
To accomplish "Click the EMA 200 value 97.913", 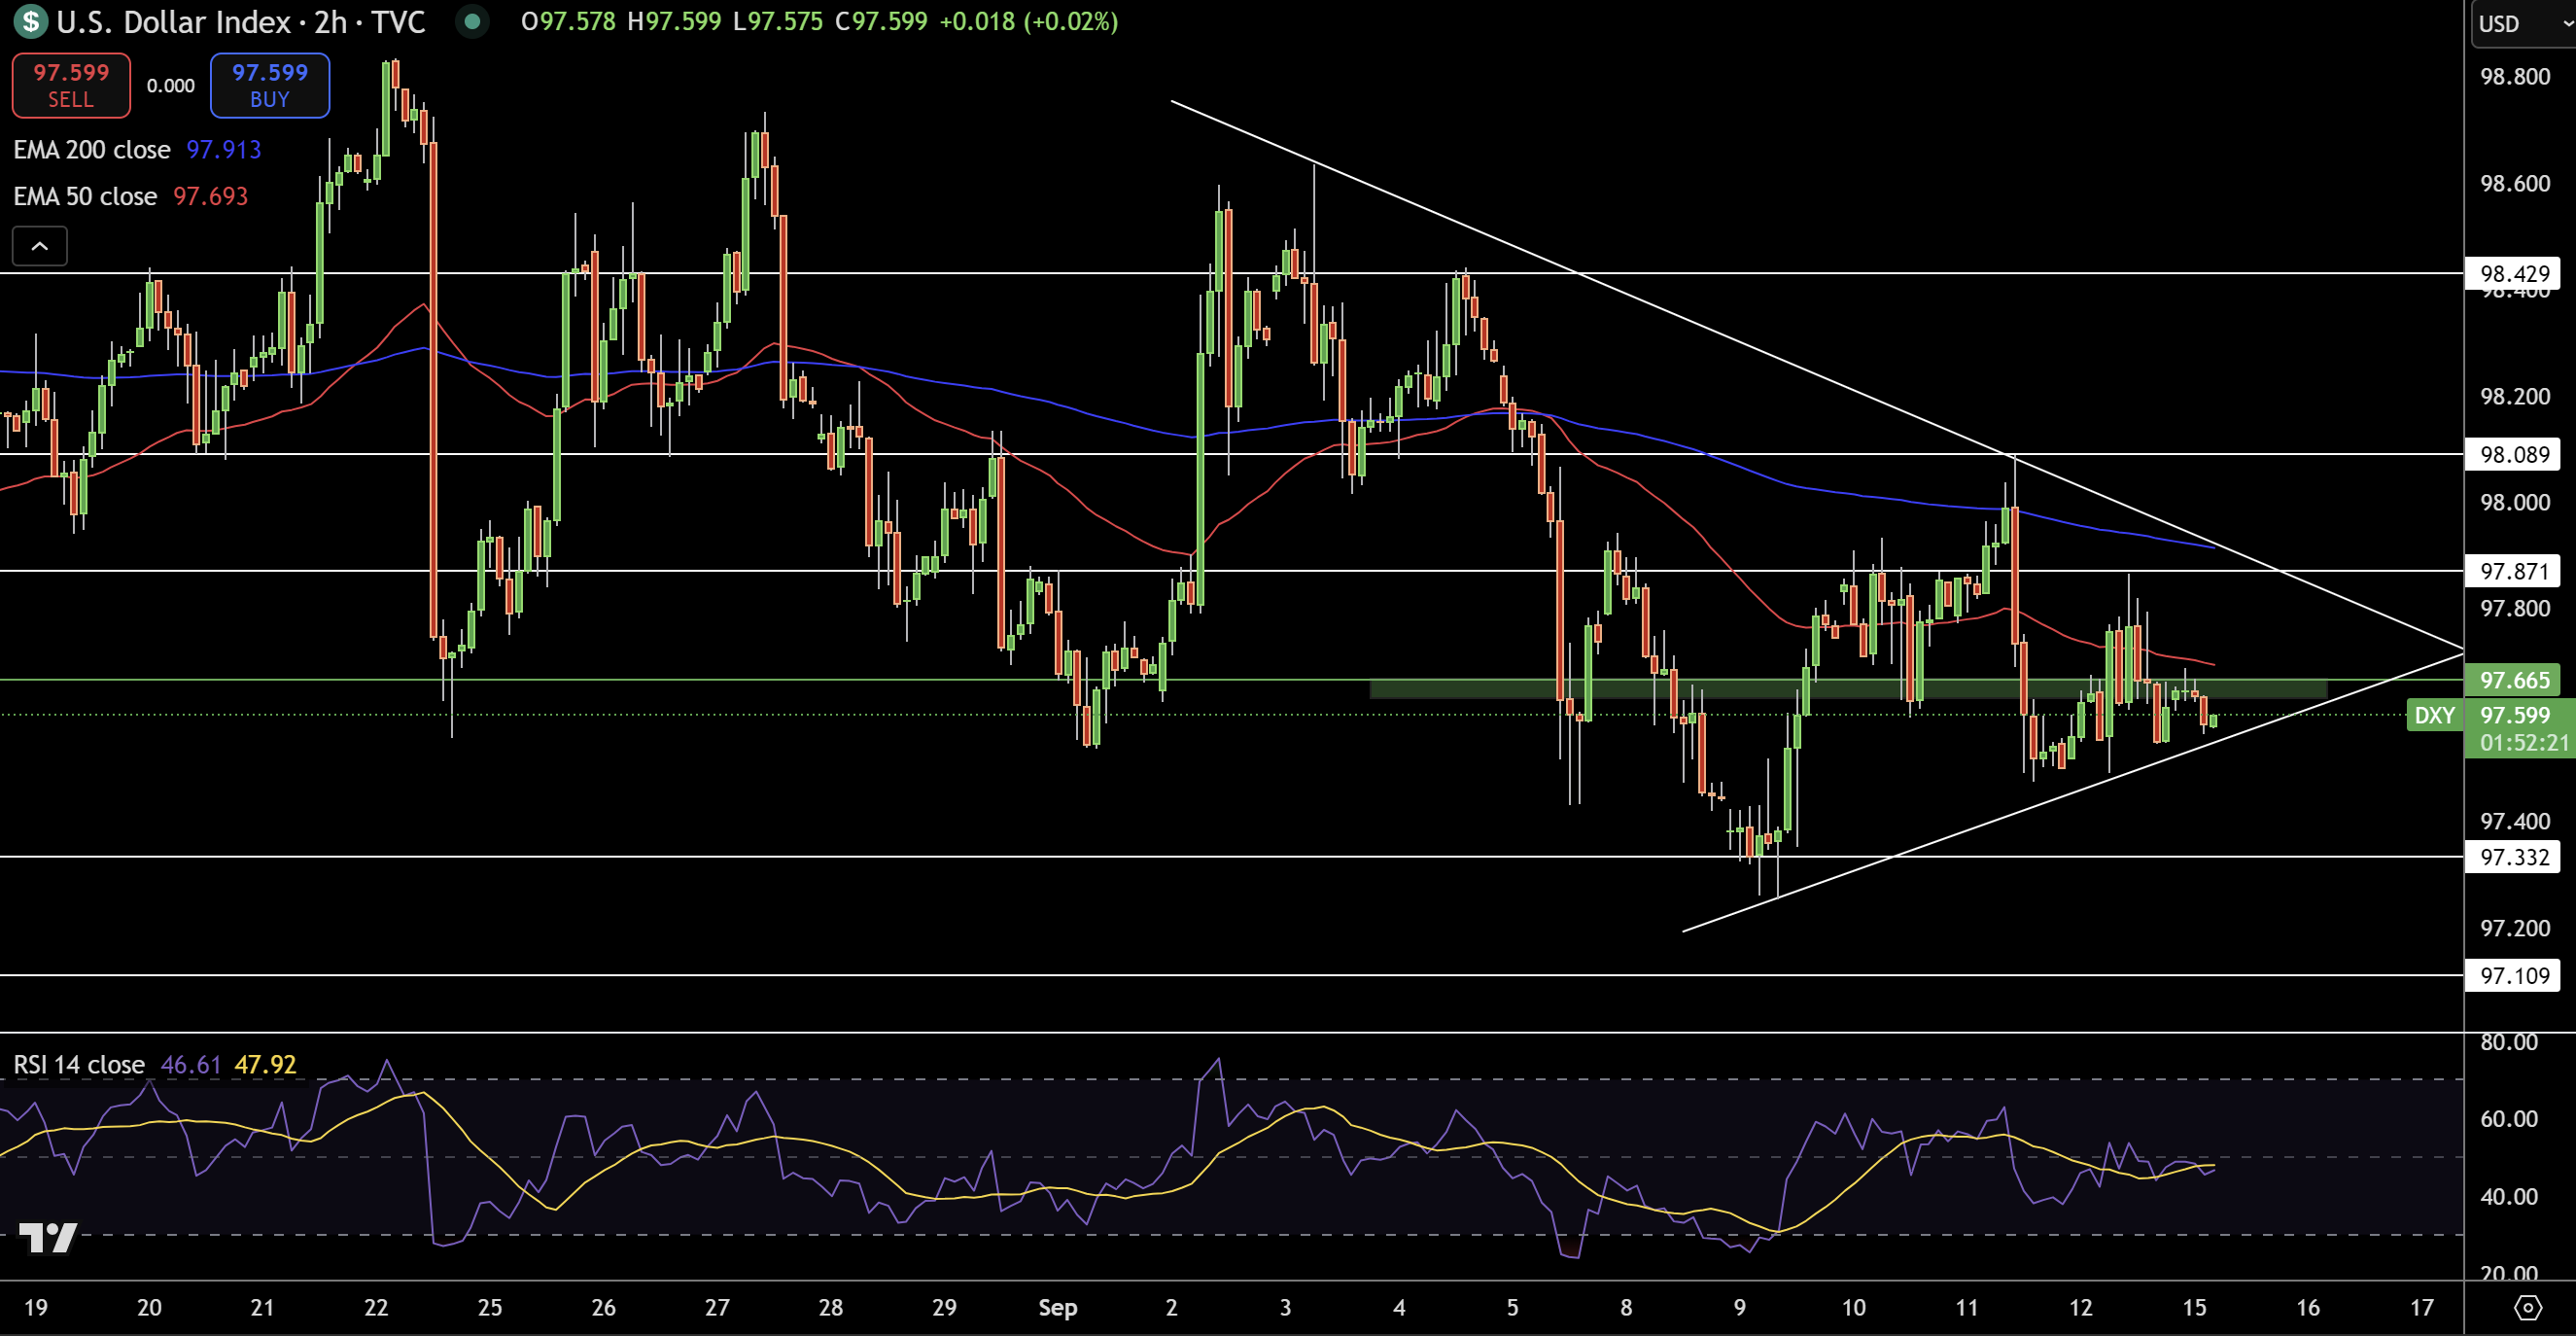I will coord(223,150).
